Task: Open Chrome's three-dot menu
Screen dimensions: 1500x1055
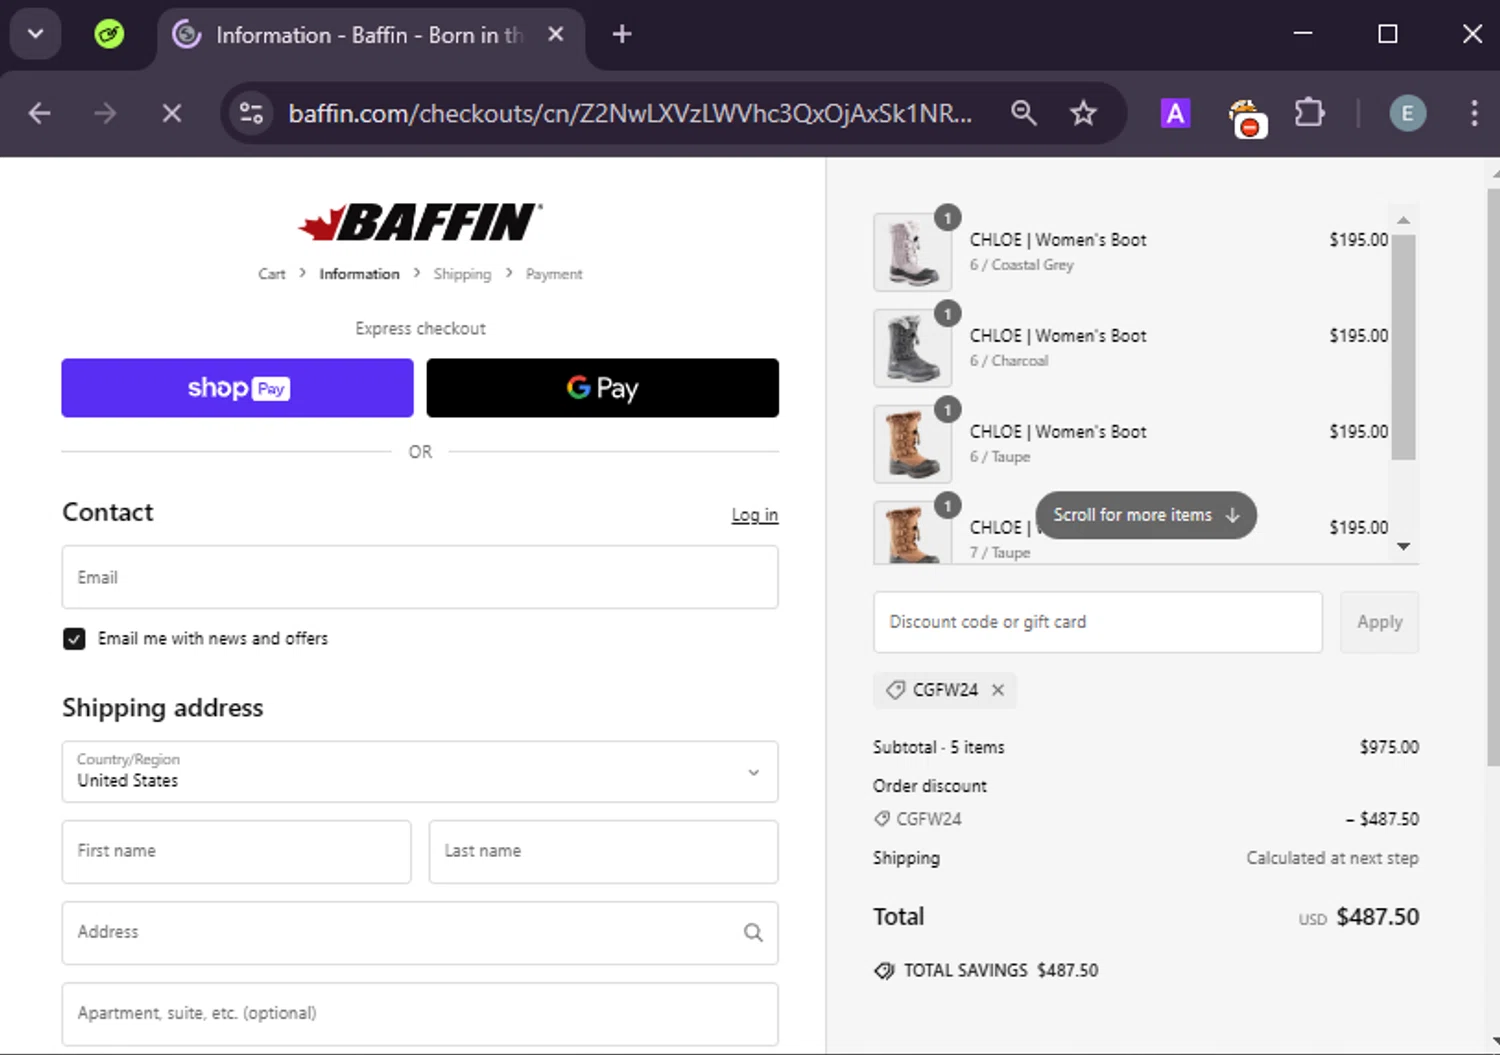Action: 1474,113
